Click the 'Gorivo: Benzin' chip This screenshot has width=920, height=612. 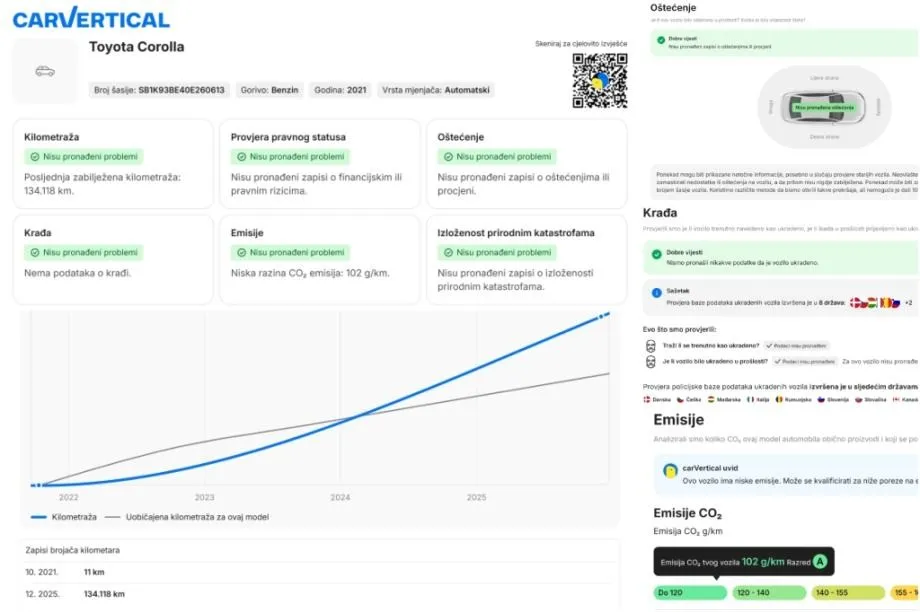coord(269,90)
